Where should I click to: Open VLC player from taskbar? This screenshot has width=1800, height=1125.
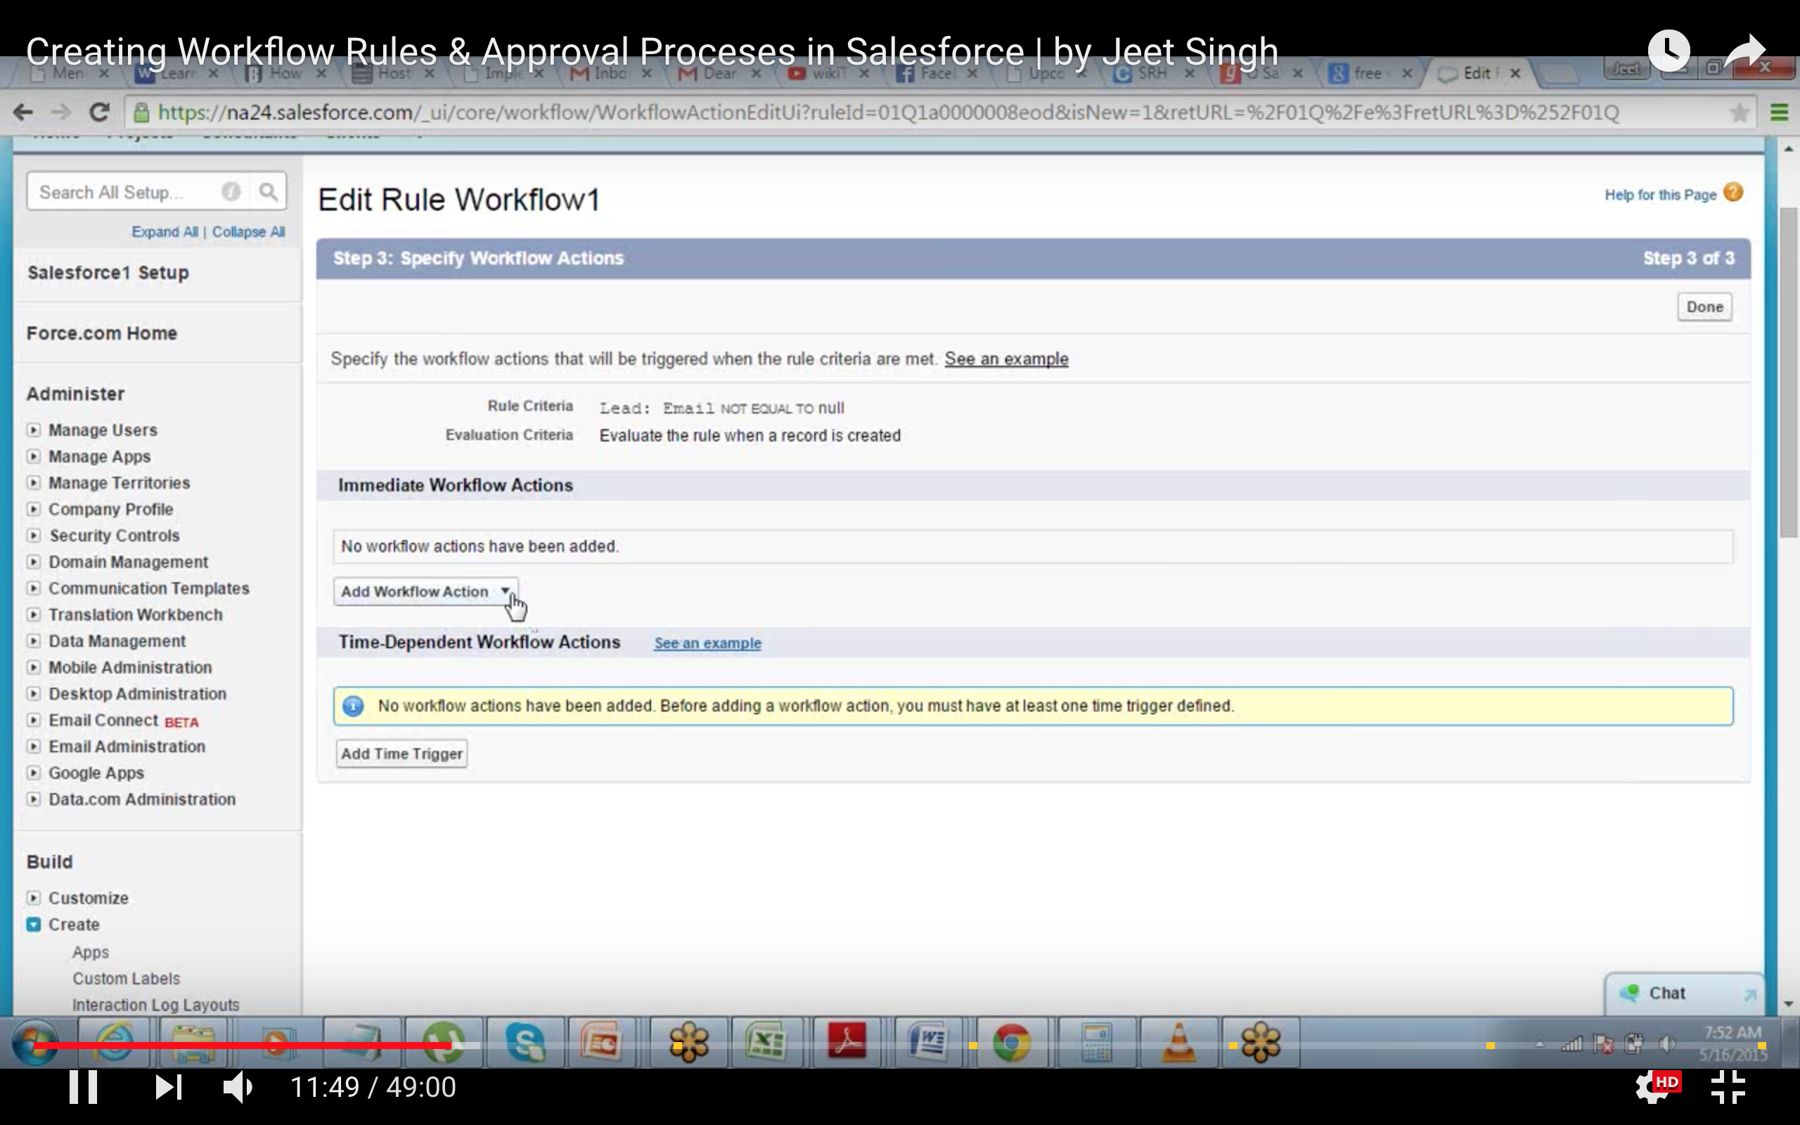[x=1179, y=1043]
